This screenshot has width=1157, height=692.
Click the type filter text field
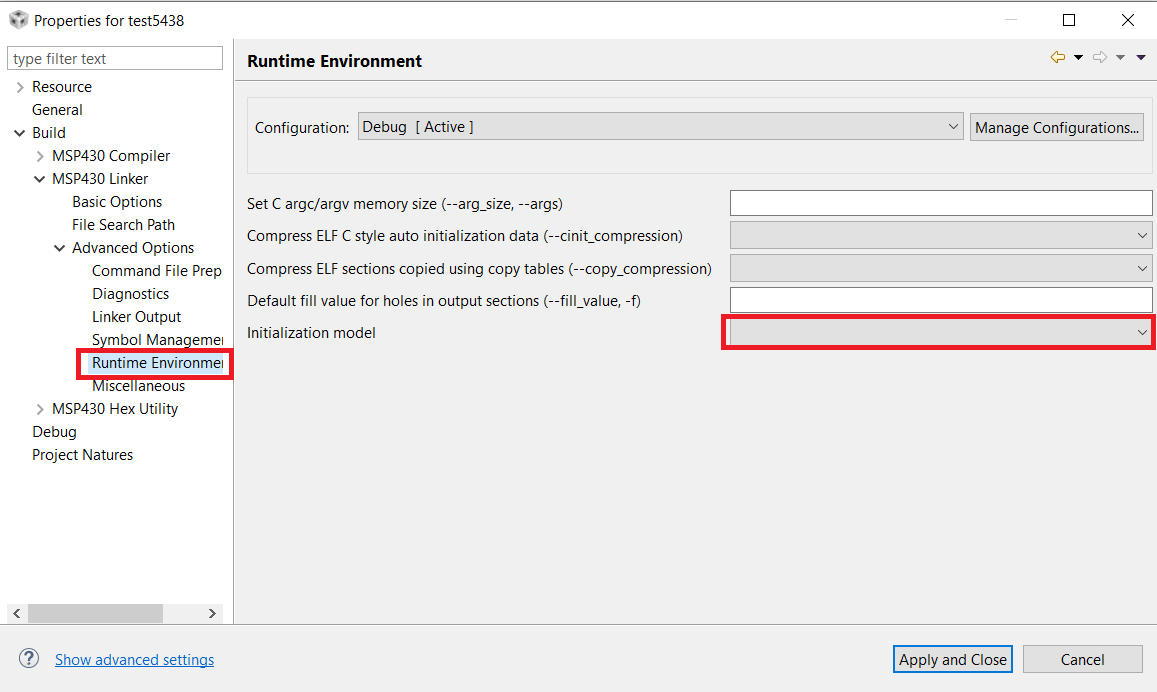(115, 59)
